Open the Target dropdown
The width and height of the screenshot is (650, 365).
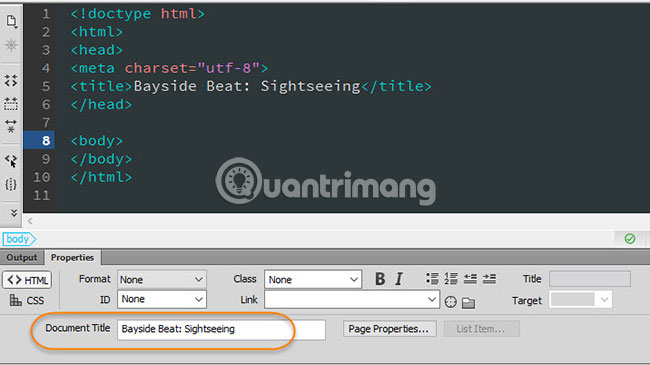580,299
